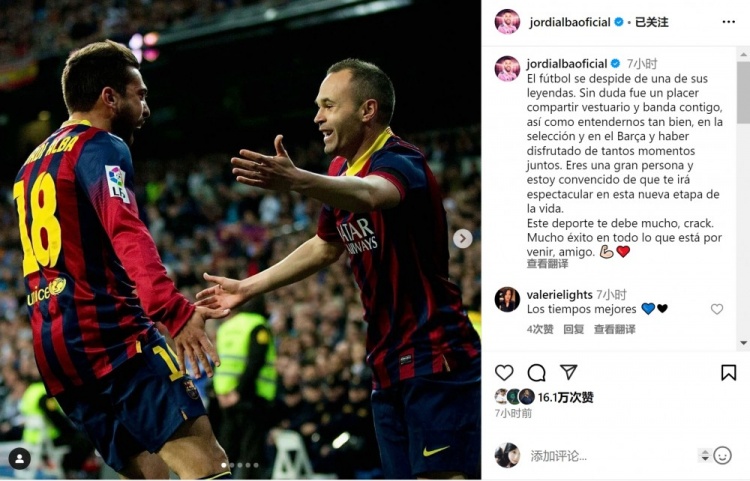The width and height of the screenshot is (750, 481).
Task: View the 16.1万次赞 likes list
Action: tap(565, 397)
